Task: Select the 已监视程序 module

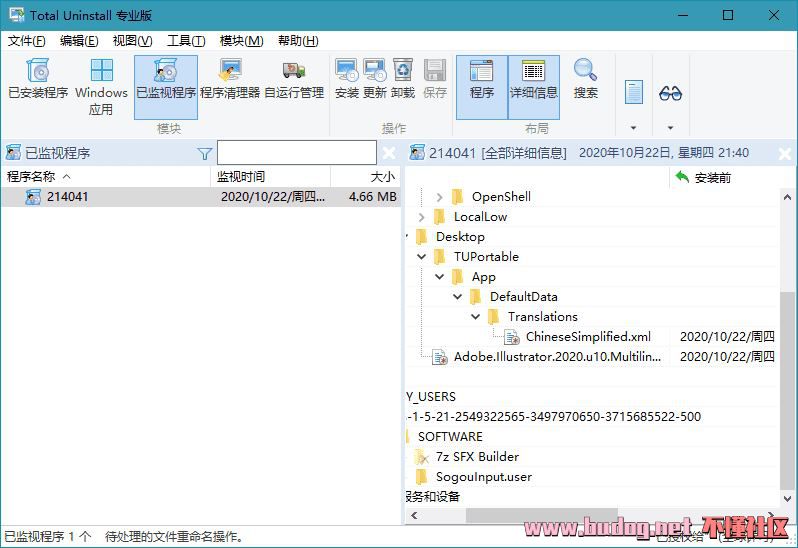Action: (x=166, y=88)
